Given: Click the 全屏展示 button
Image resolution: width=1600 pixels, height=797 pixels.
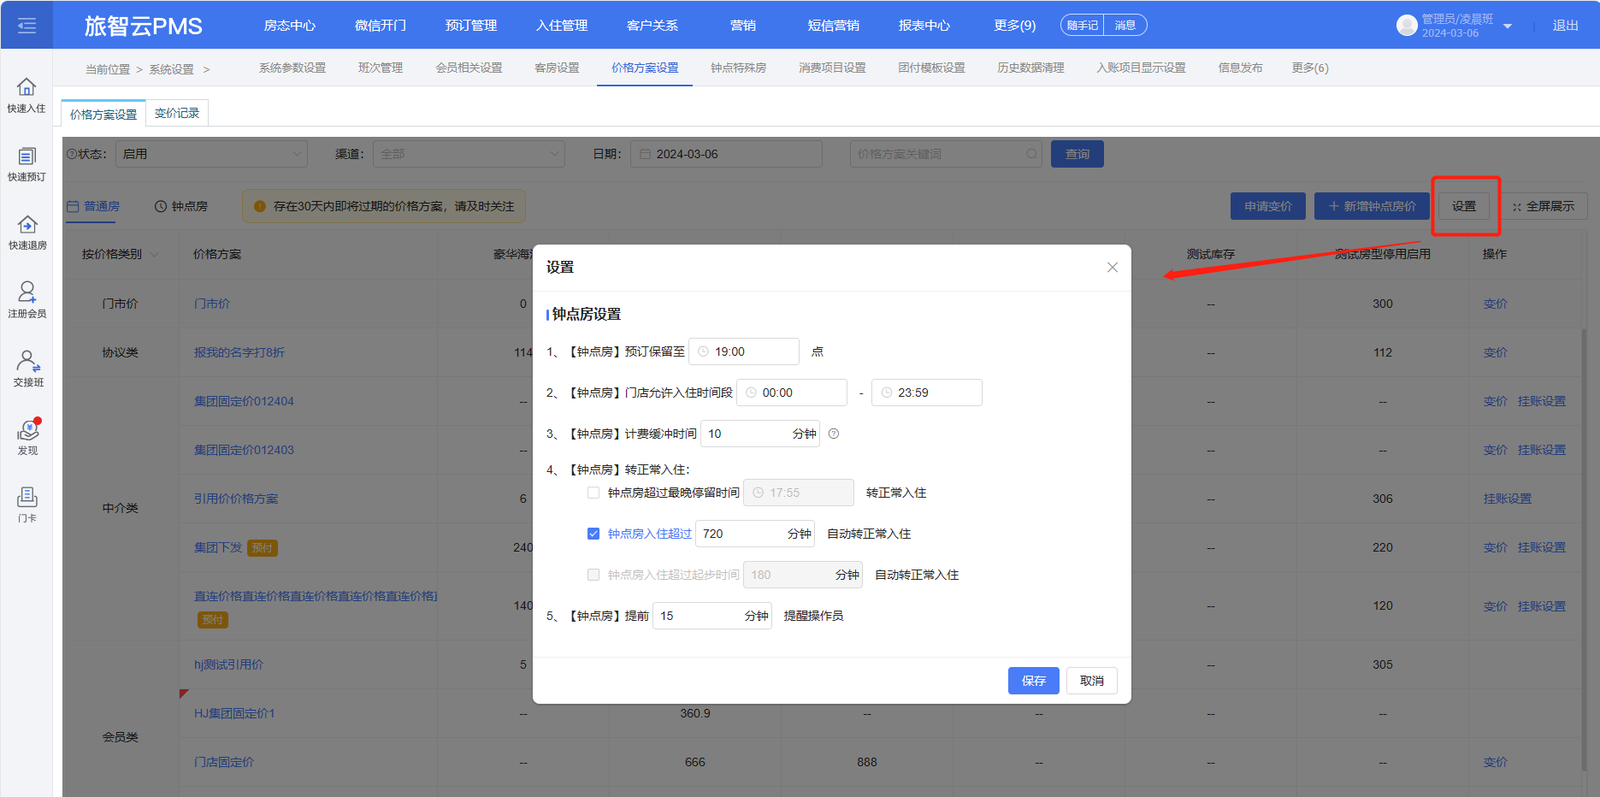Looking at the screenshot, I should tap(1544, 206).
